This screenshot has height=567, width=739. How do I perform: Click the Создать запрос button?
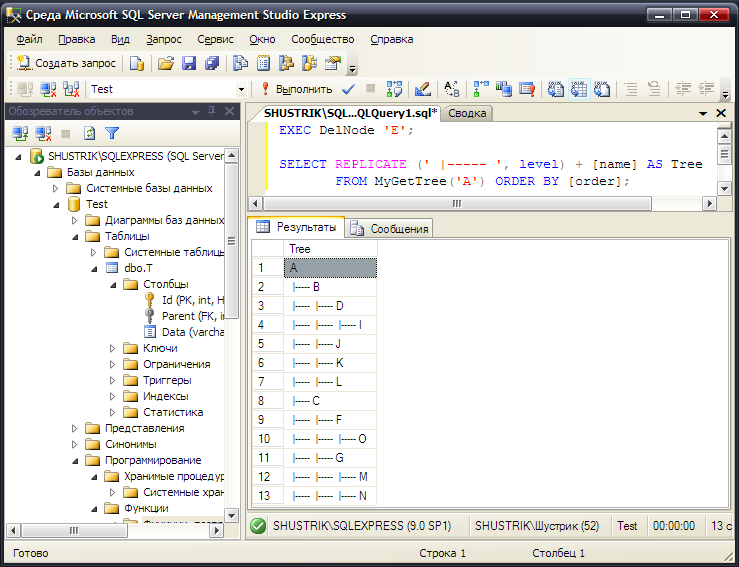click(66, 63)
